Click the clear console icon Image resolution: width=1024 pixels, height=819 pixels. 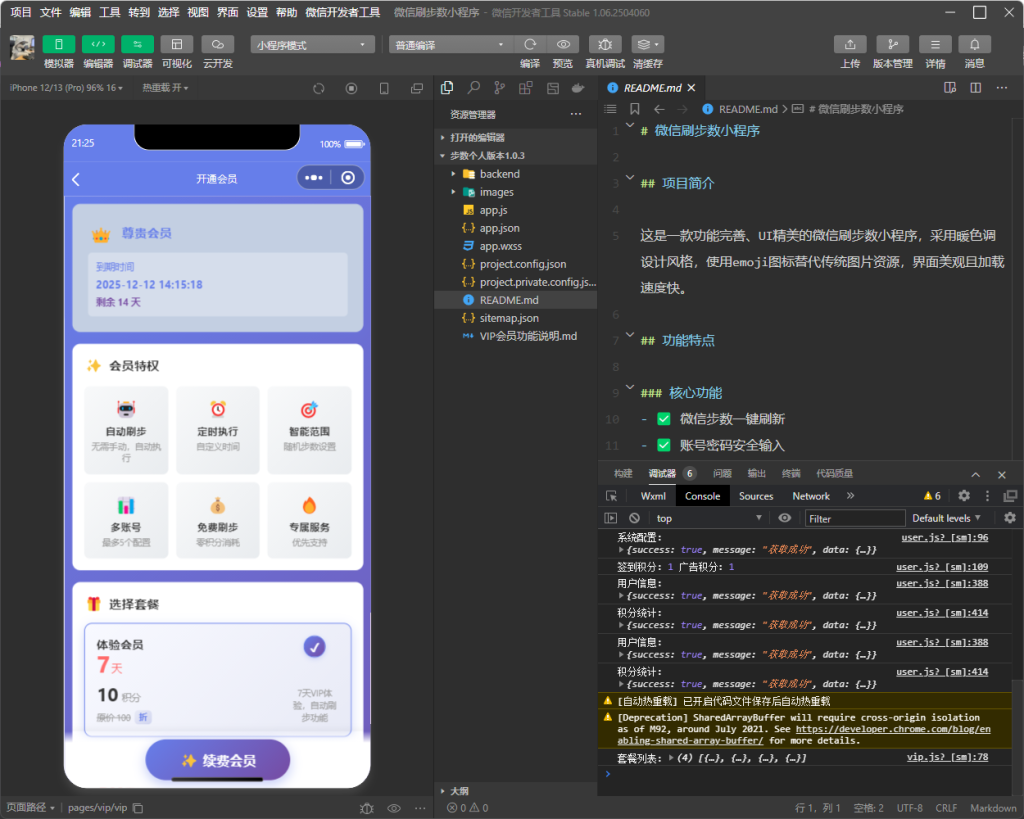coord(634,518)
